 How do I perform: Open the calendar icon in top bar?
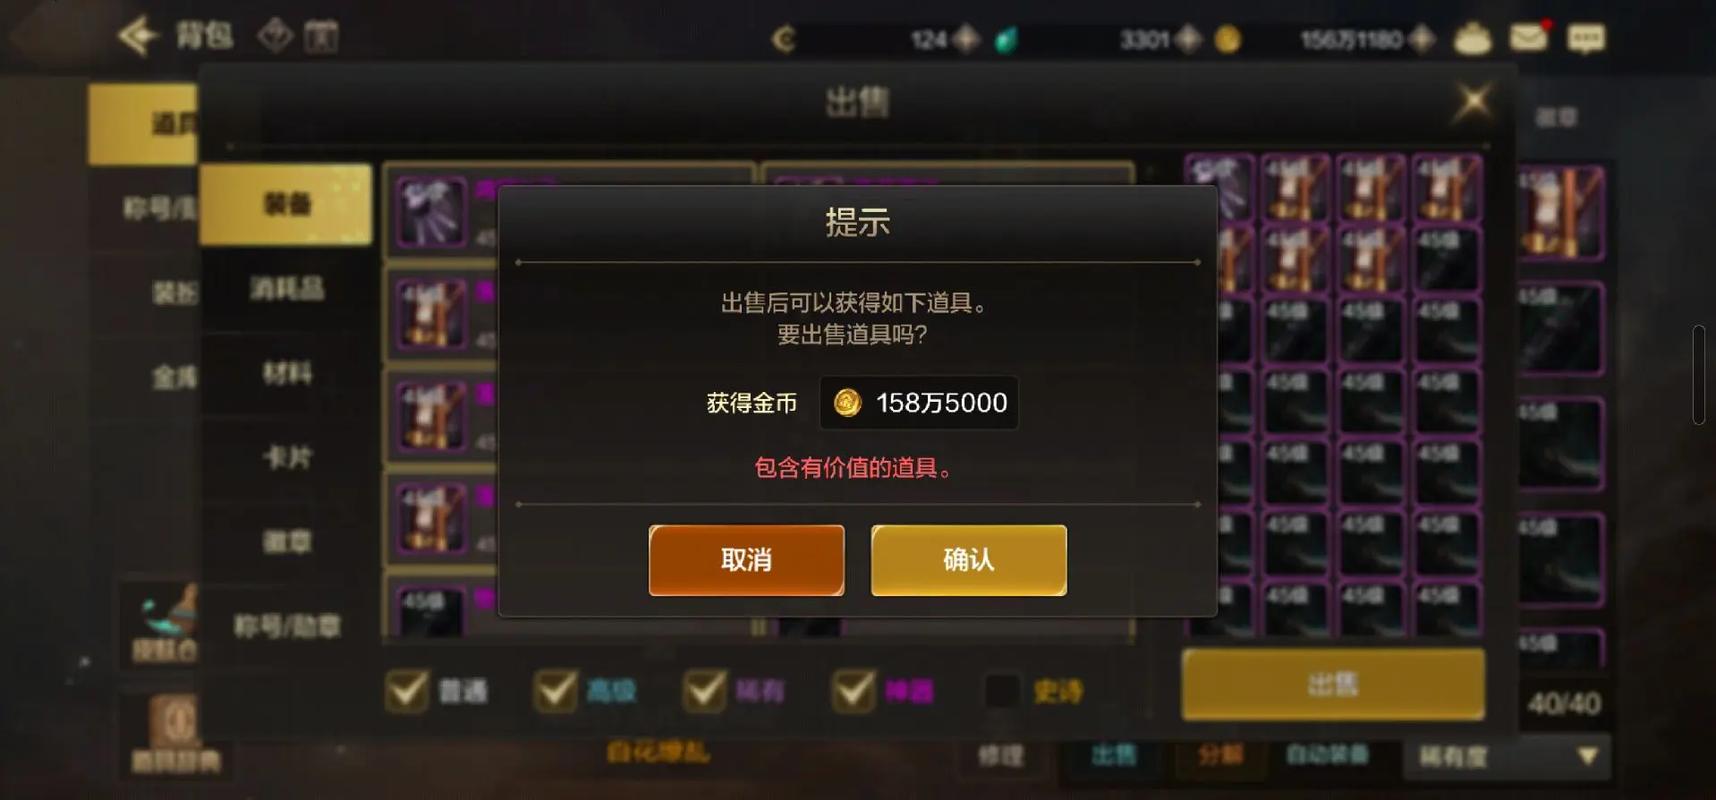(321, 37)
